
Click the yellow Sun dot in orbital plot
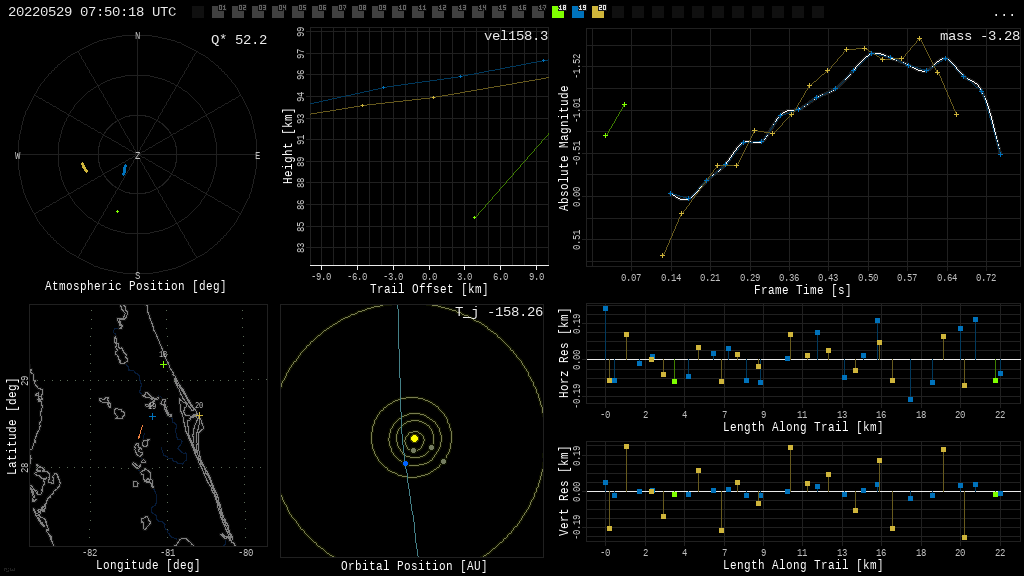pos(414,438)
